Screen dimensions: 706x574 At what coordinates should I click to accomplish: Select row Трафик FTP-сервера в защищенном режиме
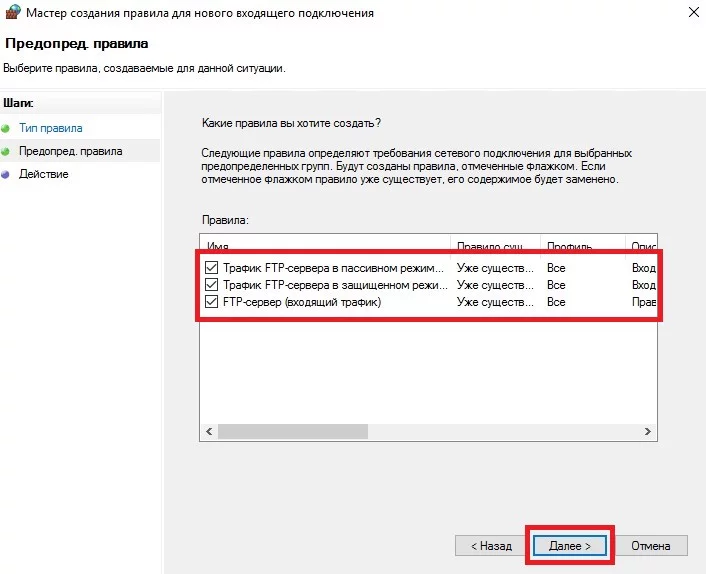(x=428, y=285)
